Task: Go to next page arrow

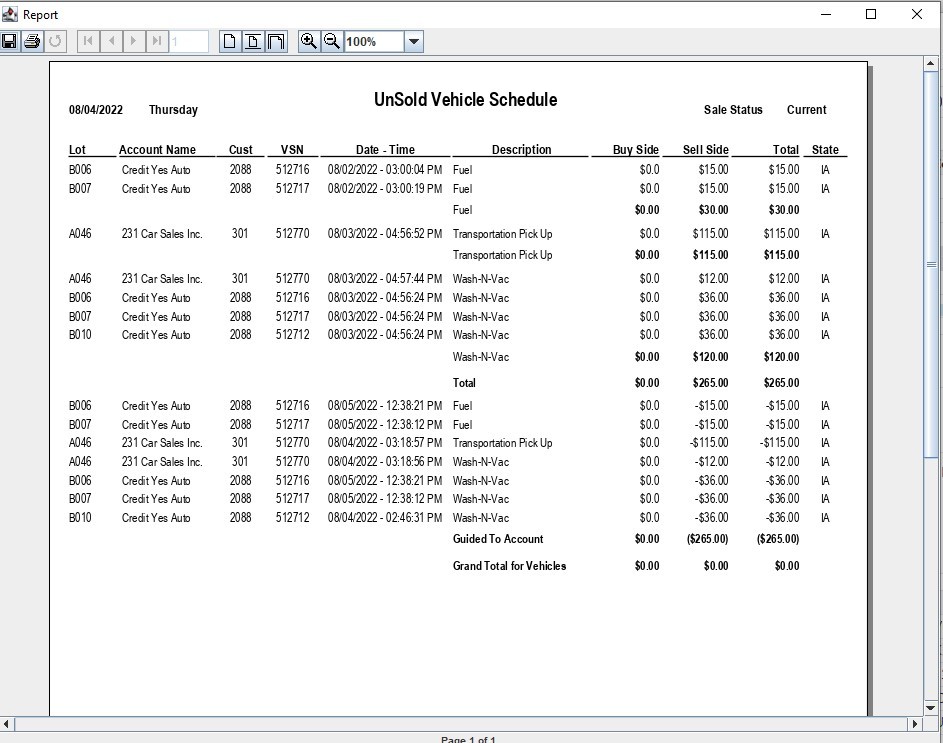Action: tap(134, 41)
